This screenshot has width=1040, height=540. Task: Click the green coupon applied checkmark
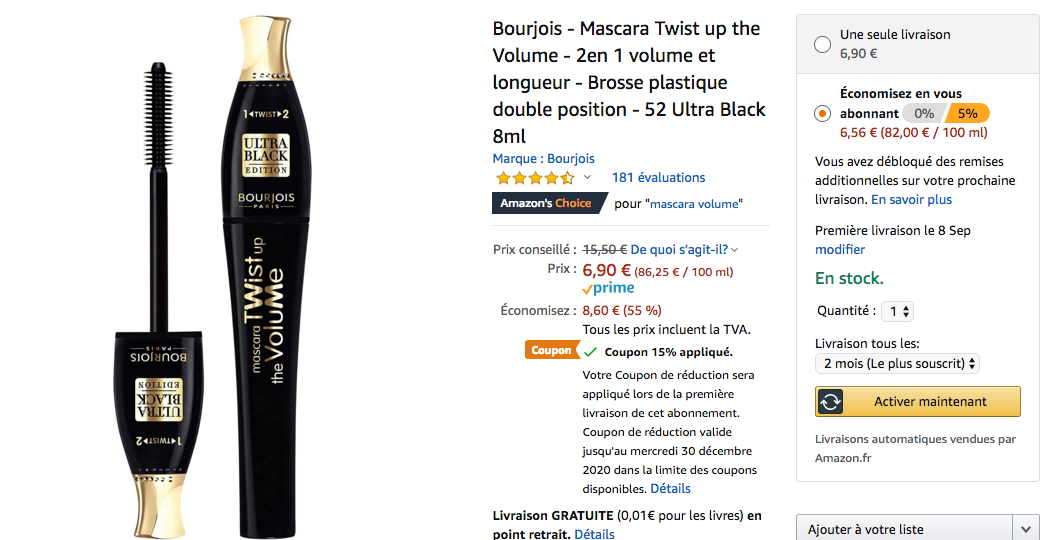(591, 352)
